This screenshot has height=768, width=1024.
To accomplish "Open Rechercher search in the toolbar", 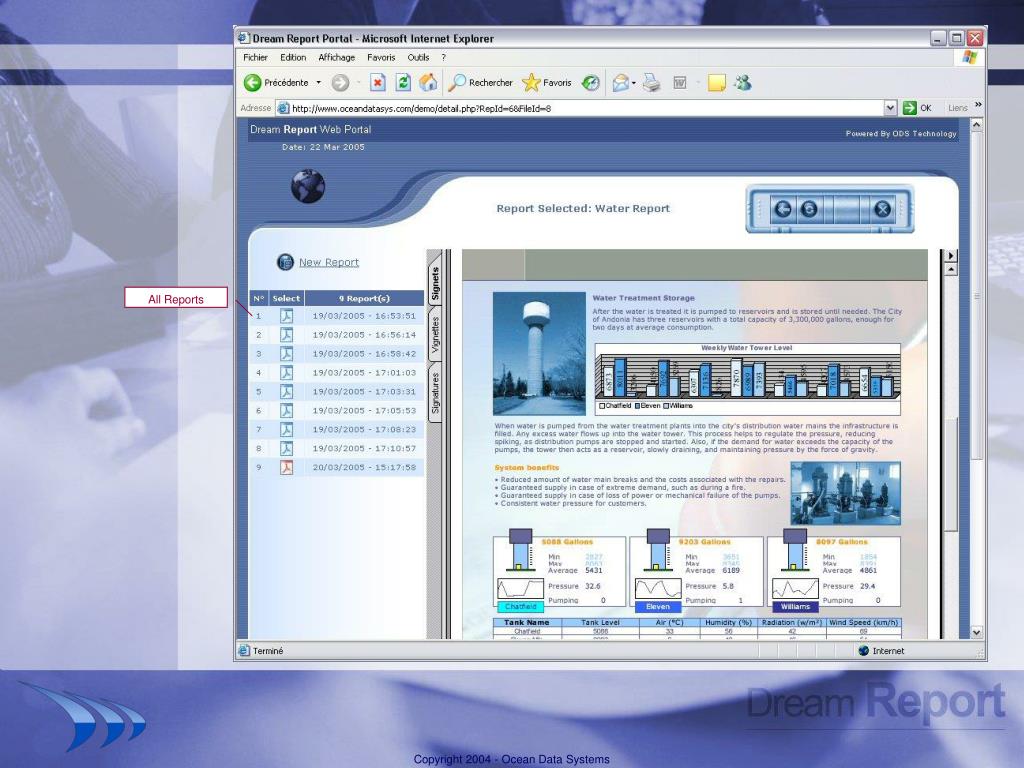I will (x=480, y=83).
